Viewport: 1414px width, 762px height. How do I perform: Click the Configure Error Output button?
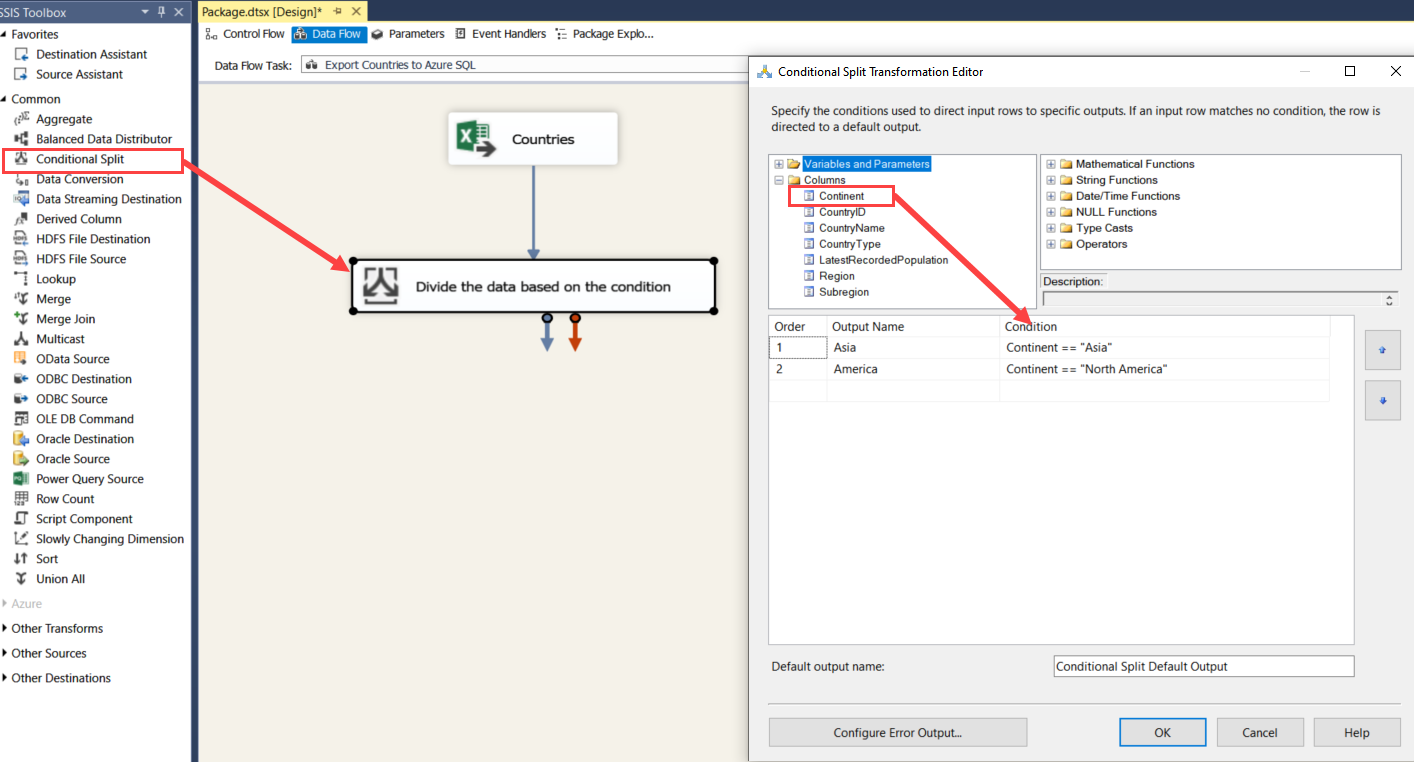coord(898,733)
